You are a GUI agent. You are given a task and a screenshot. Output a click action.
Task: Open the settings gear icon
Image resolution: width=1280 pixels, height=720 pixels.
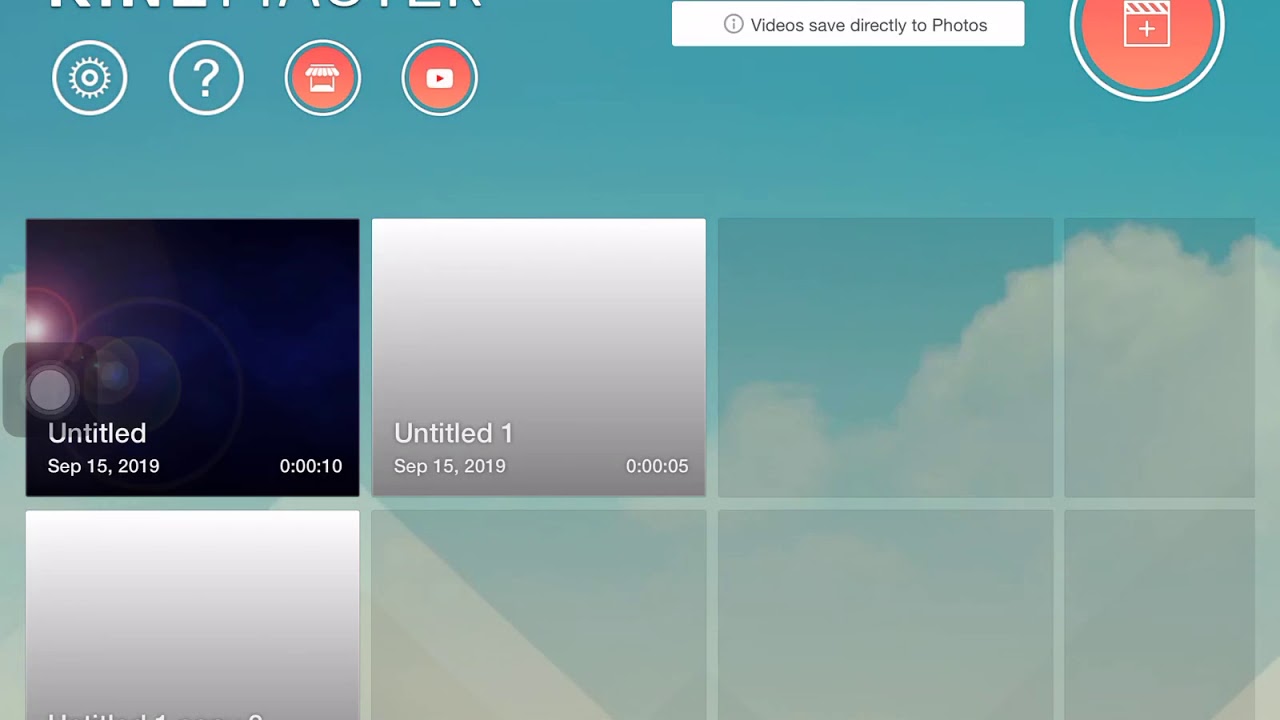[x=90, y=78]
